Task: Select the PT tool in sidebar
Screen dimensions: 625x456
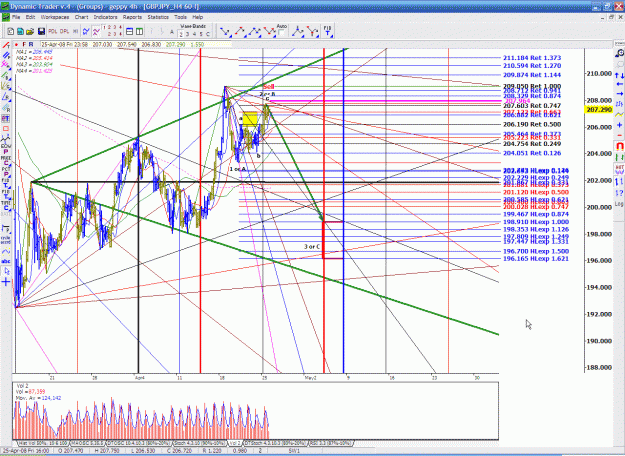Action: coord(6,118)
